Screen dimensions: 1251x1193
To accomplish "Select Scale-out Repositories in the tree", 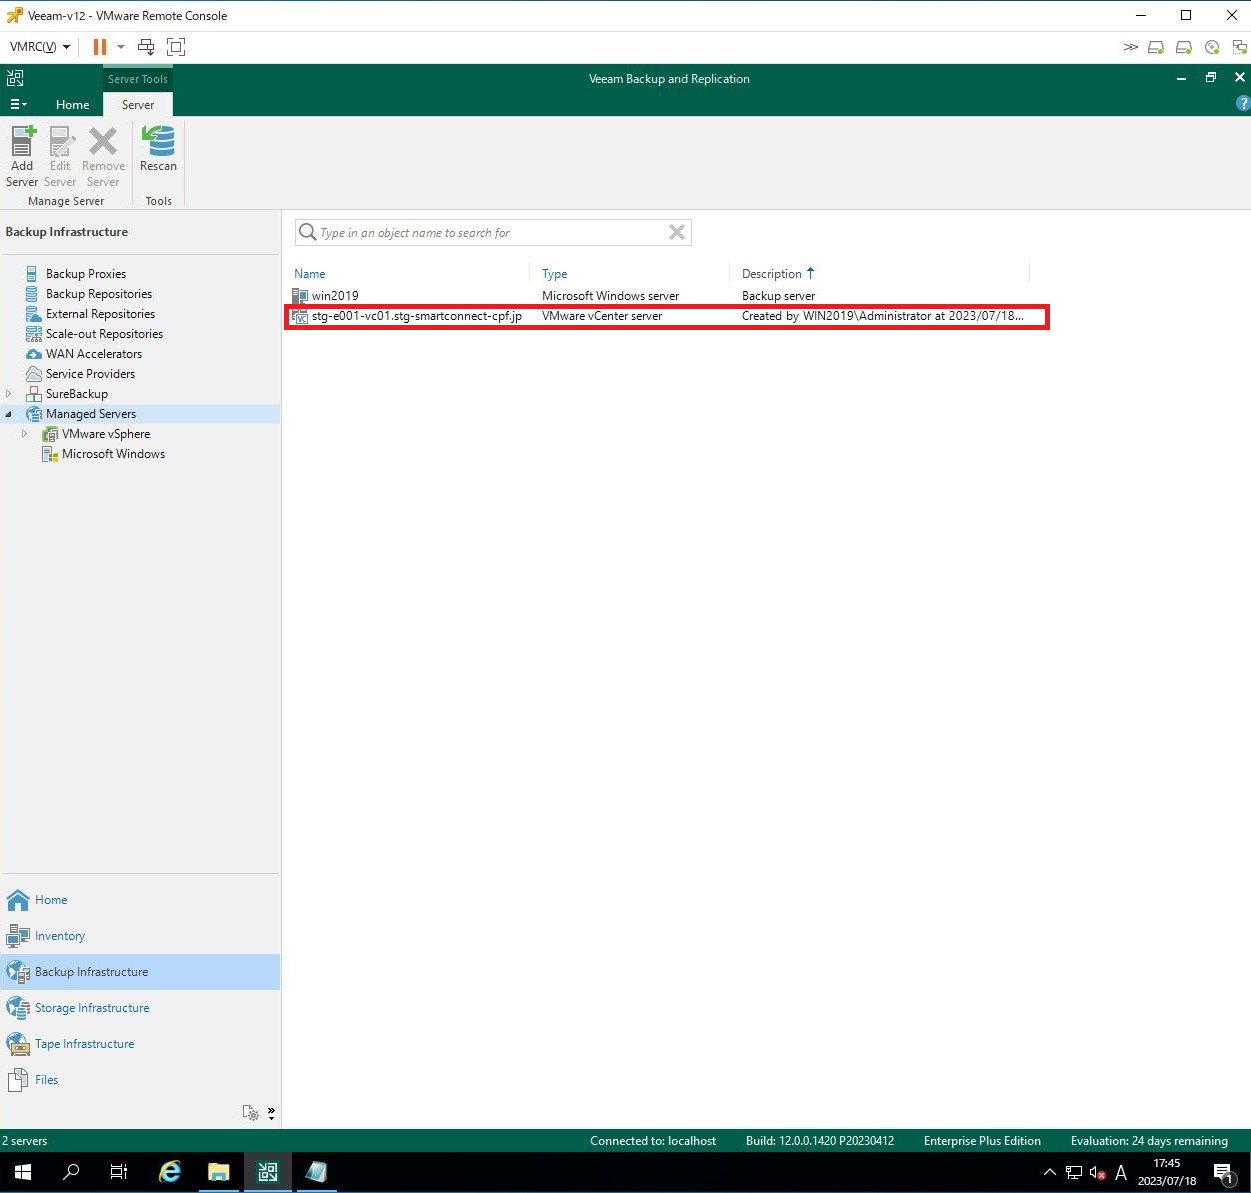I will [x=104, y=334].
